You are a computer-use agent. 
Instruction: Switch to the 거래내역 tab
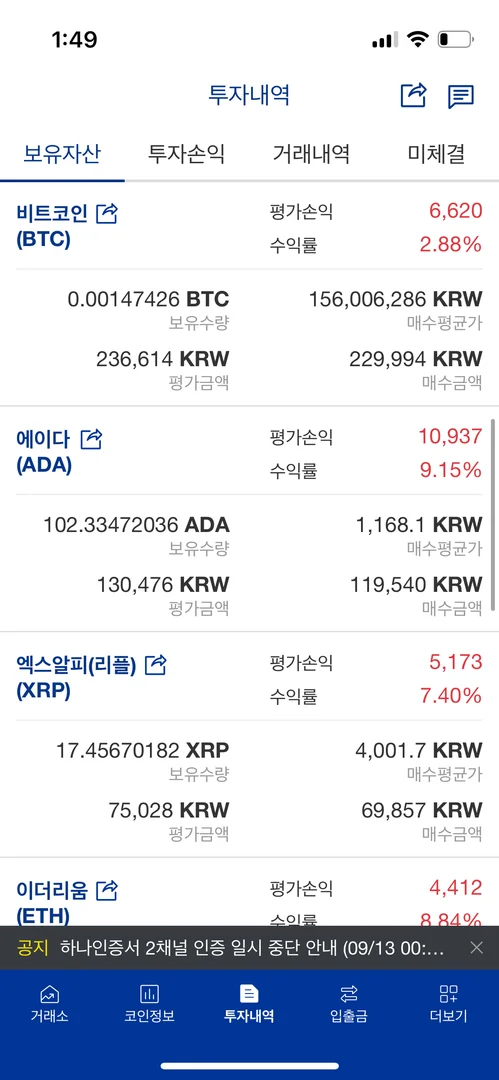(312, 153)
